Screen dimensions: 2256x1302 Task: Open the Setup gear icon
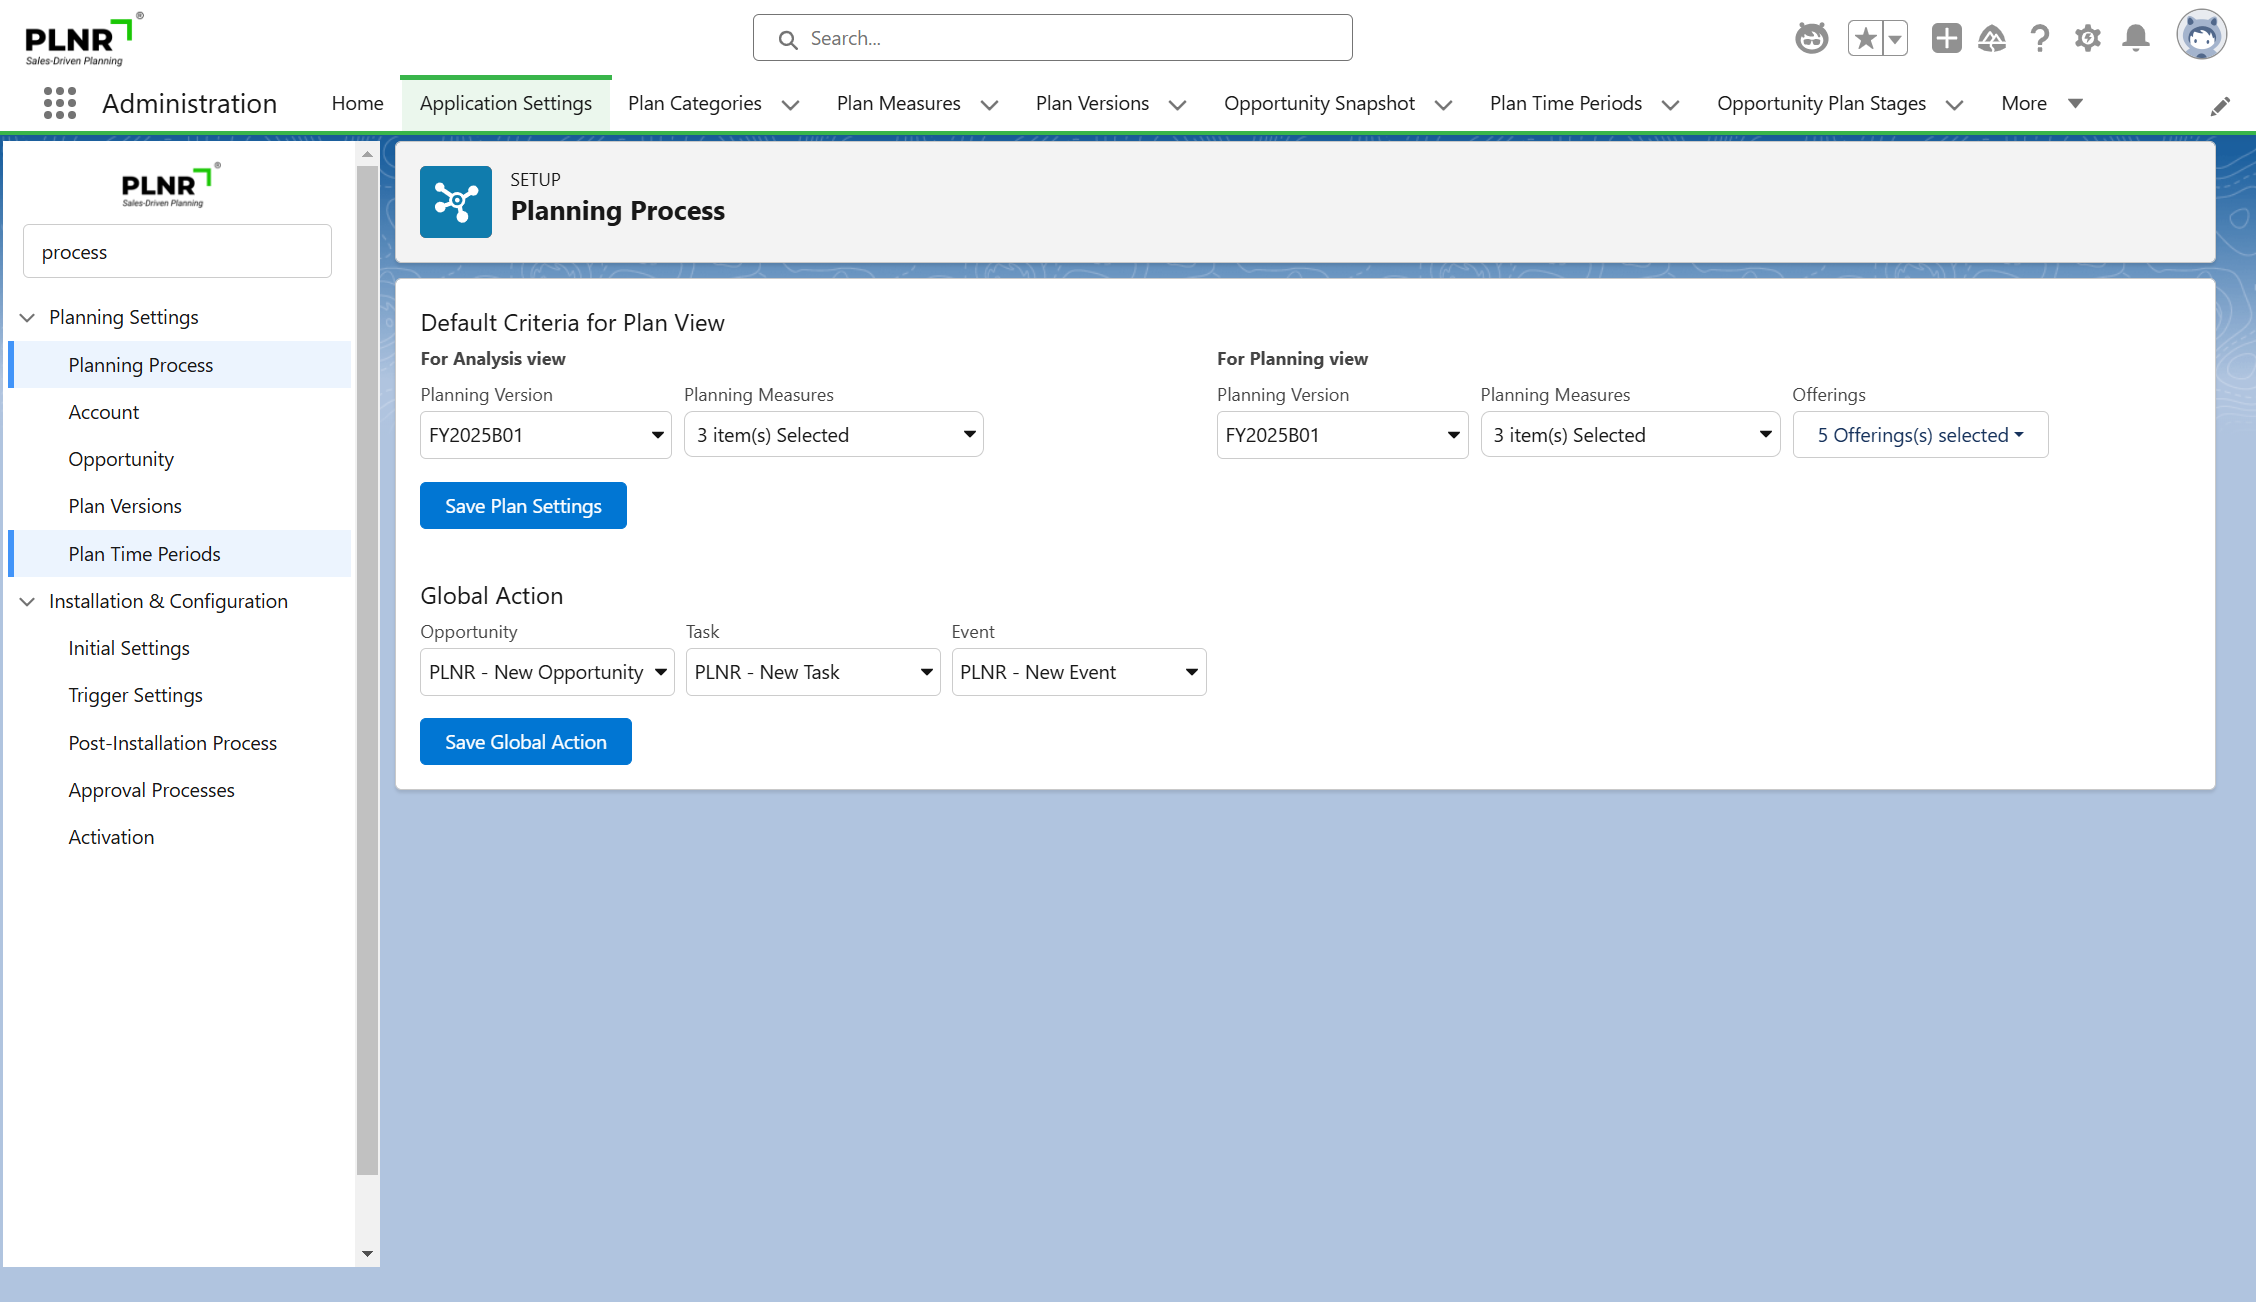pos(2087,39)
